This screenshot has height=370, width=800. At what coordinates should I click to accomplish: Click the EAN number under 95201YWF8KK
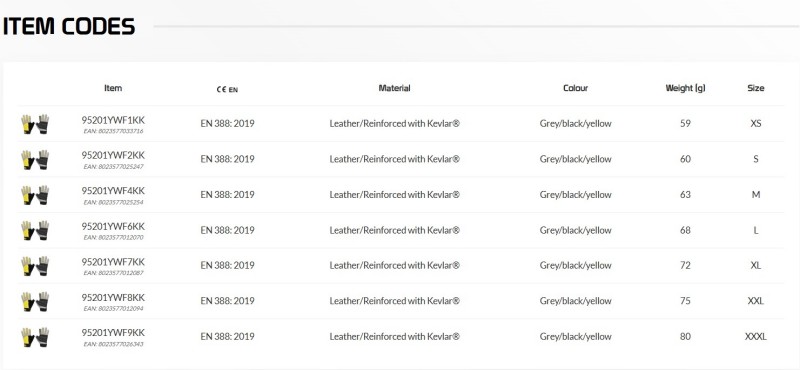(113, 308)
